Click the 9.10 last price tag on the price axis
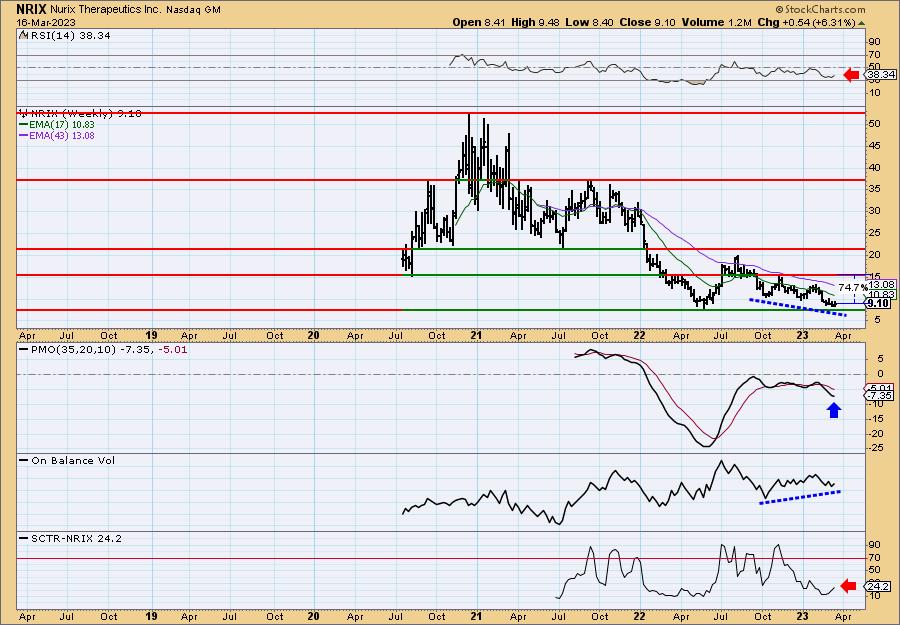 [879, 304]
